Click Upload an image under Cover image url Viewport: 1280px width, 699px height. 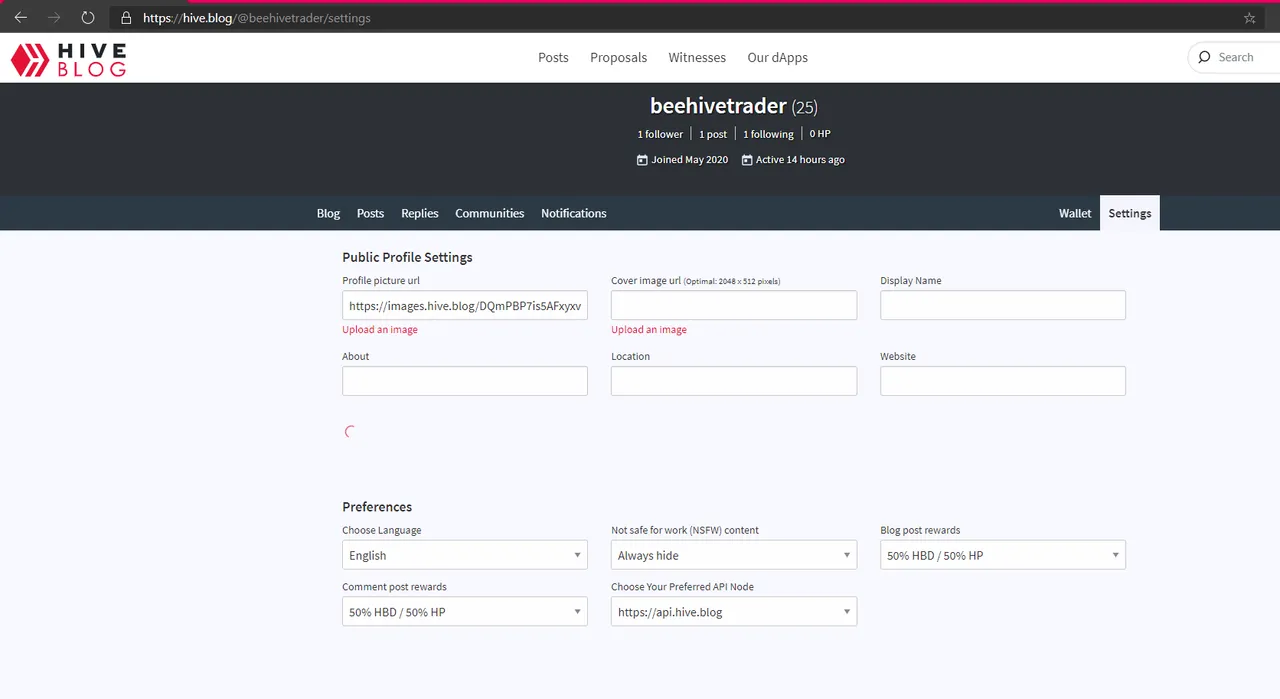pos(649,330)
